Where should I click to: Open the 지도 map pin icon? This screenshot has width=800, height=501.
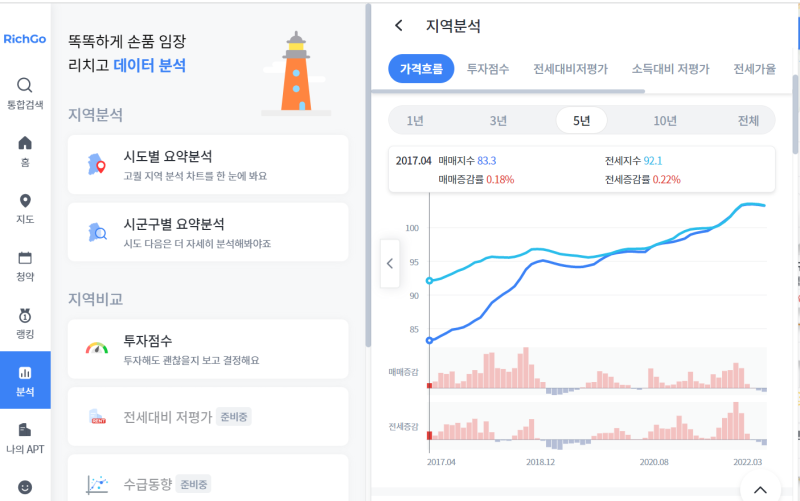24,201
